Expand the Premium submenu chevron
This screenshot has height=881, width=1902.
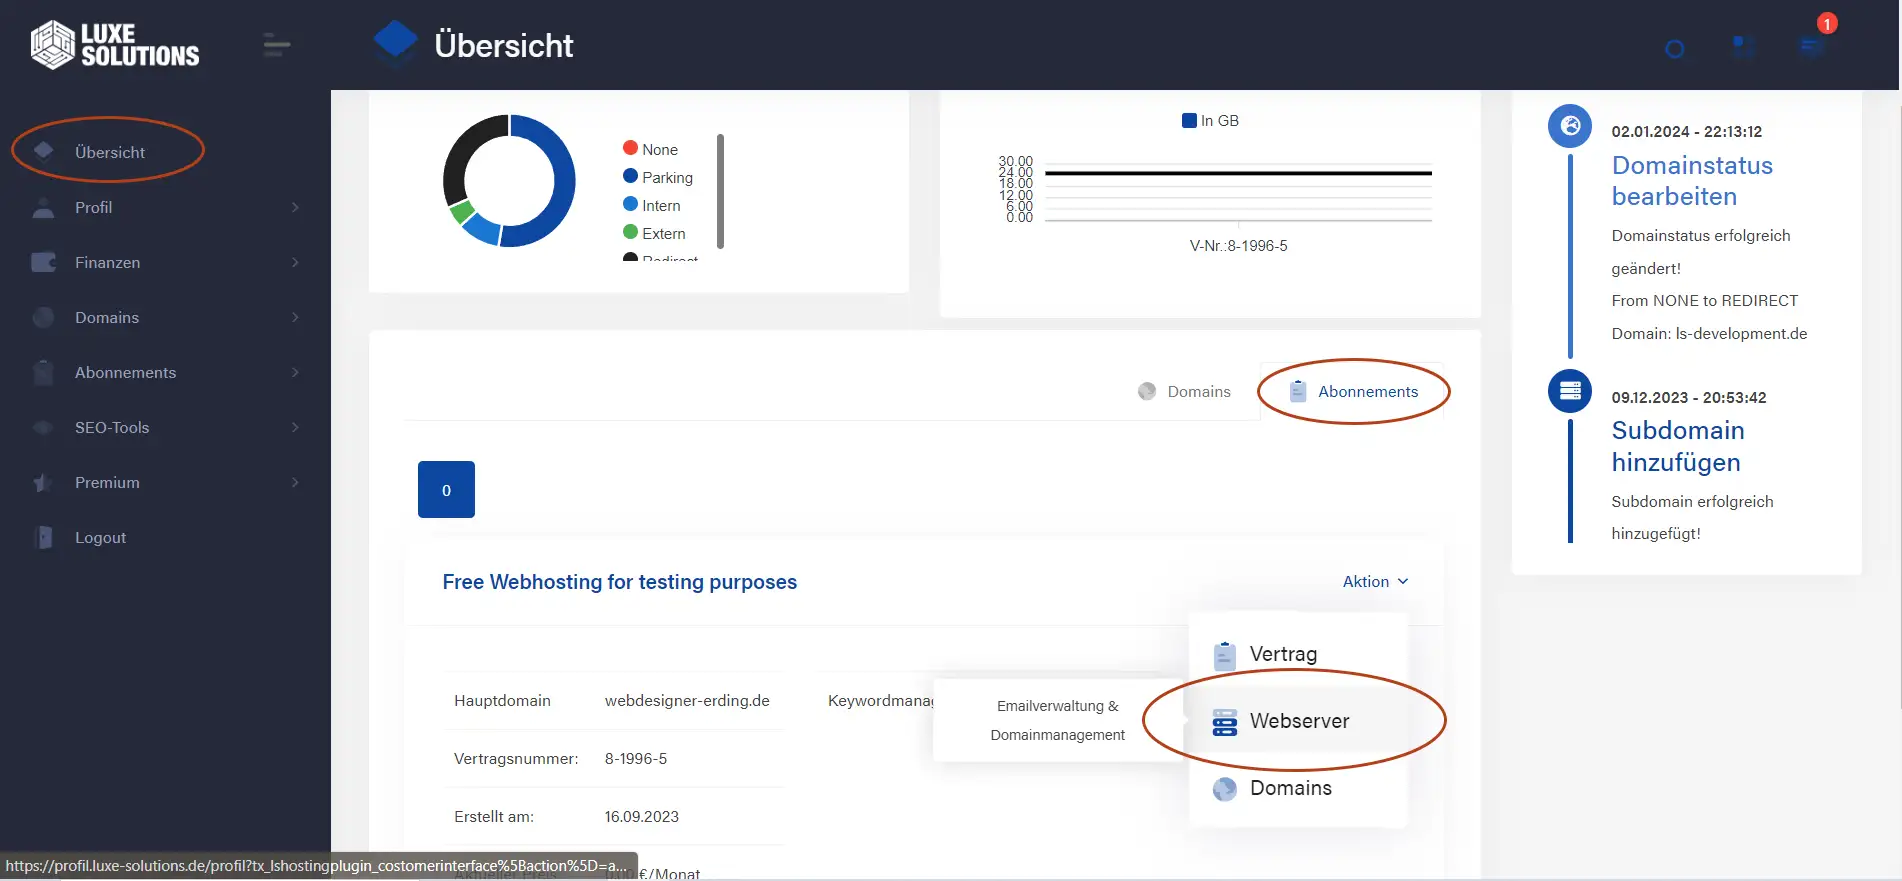[x=295, y=482]
